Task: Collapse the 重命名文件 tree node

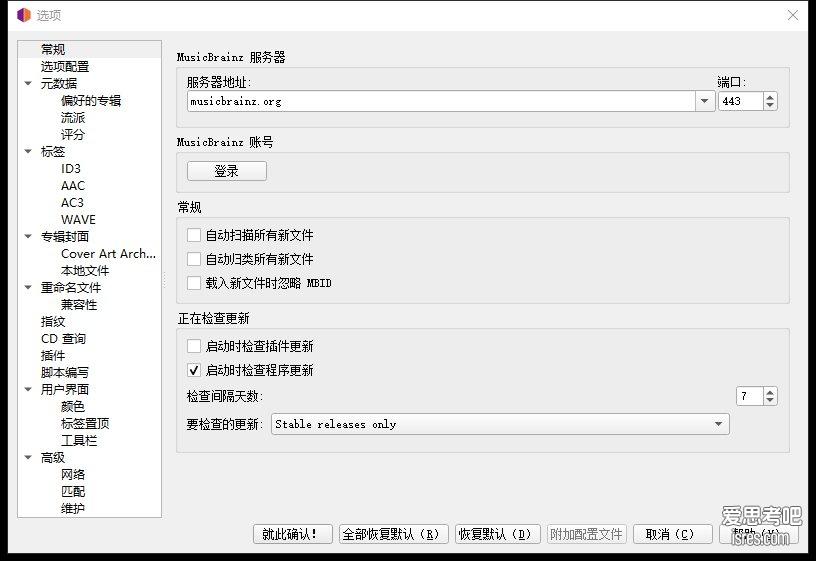Action: point(28,288)
